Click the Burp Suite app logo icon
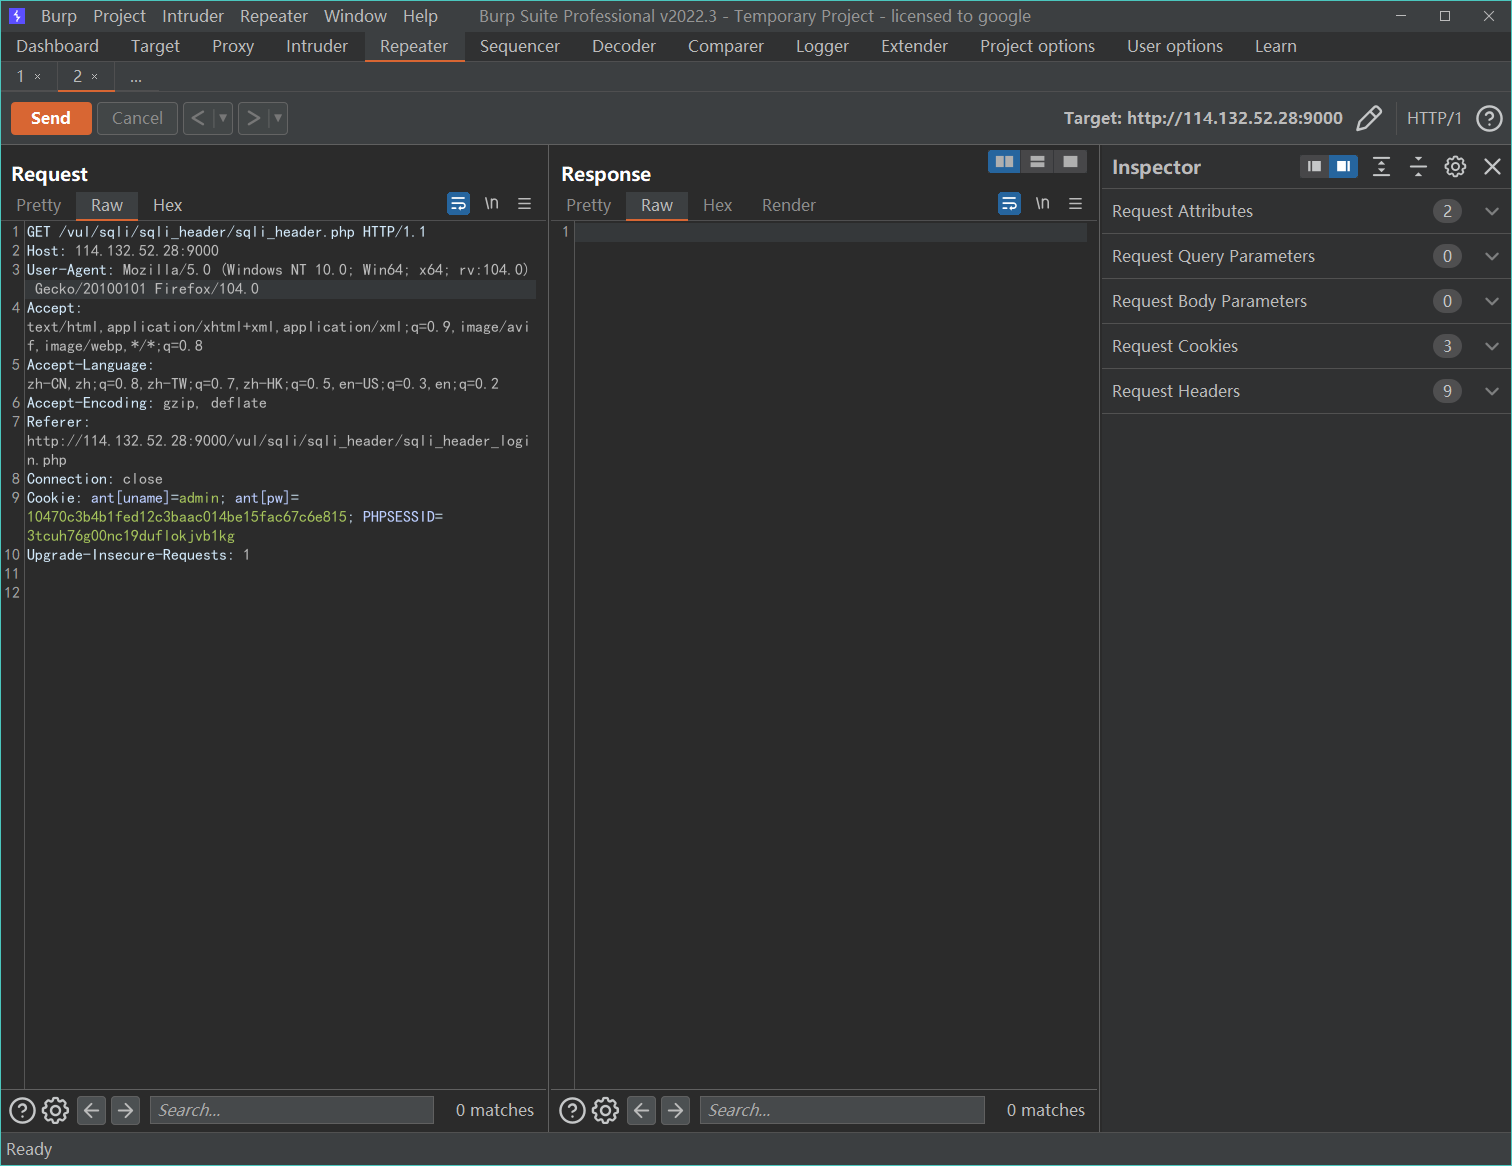This screenshot has width=1512, height=1166. click(17, 16)
